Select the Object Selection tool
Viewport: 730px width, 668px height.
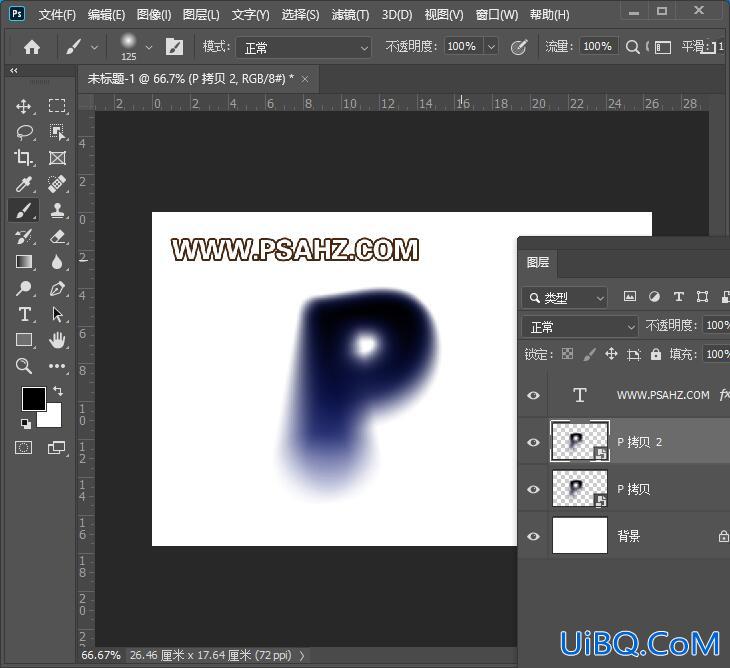click(57, 132)
